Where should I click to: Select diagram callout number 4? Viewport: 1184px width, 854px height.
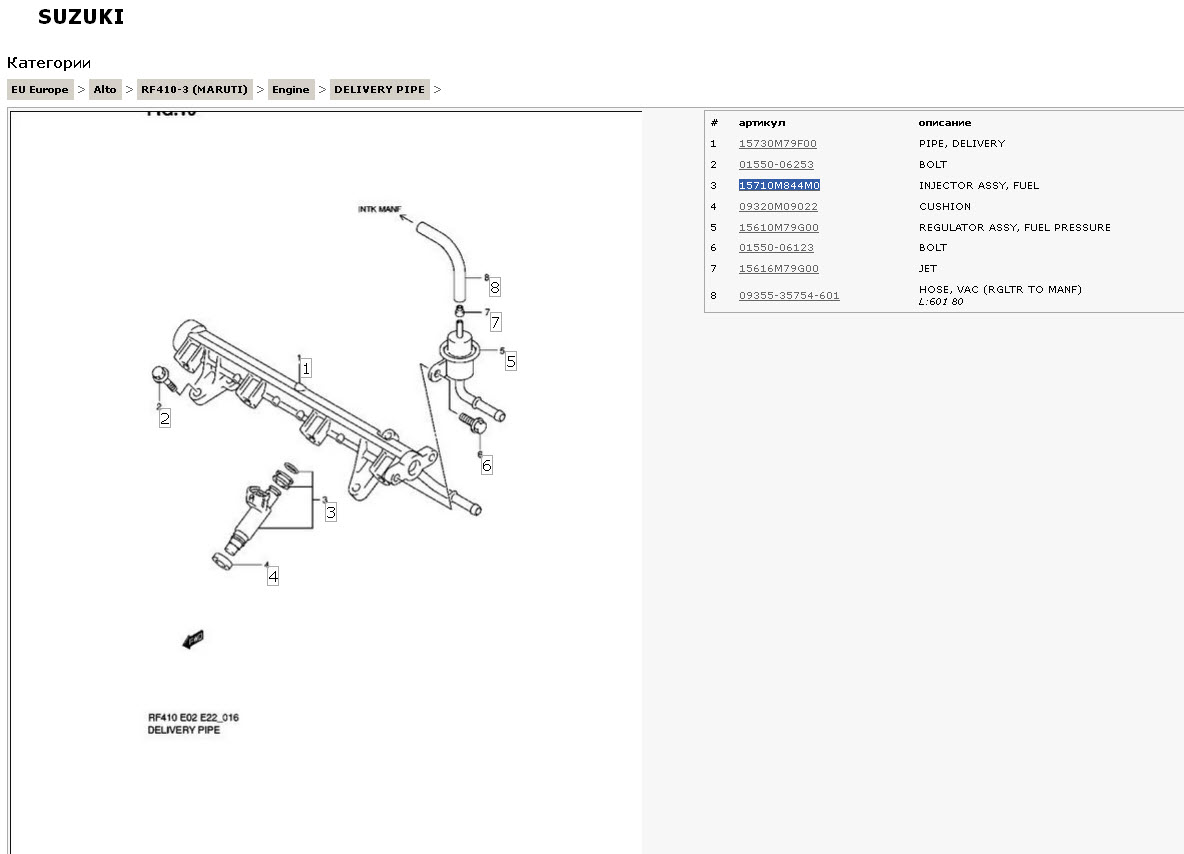point(273,577)
